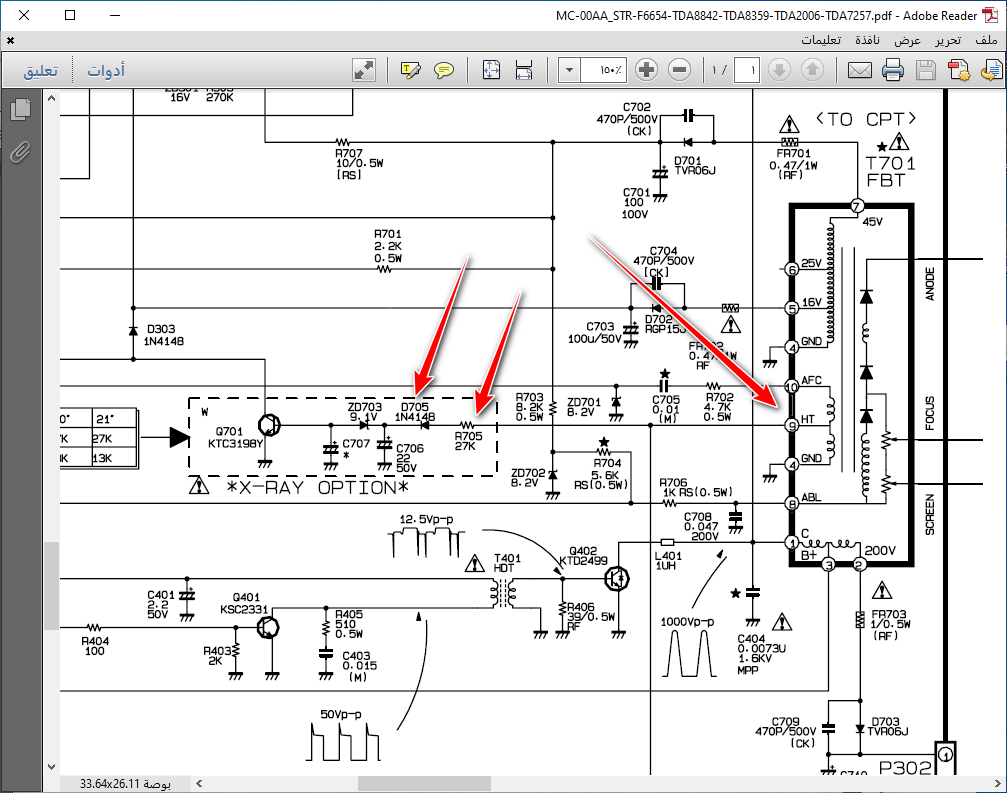Convert file to PDF online
Viewport: 1007px width, 793px height.
pyautogui.click(x=959, y=70)
